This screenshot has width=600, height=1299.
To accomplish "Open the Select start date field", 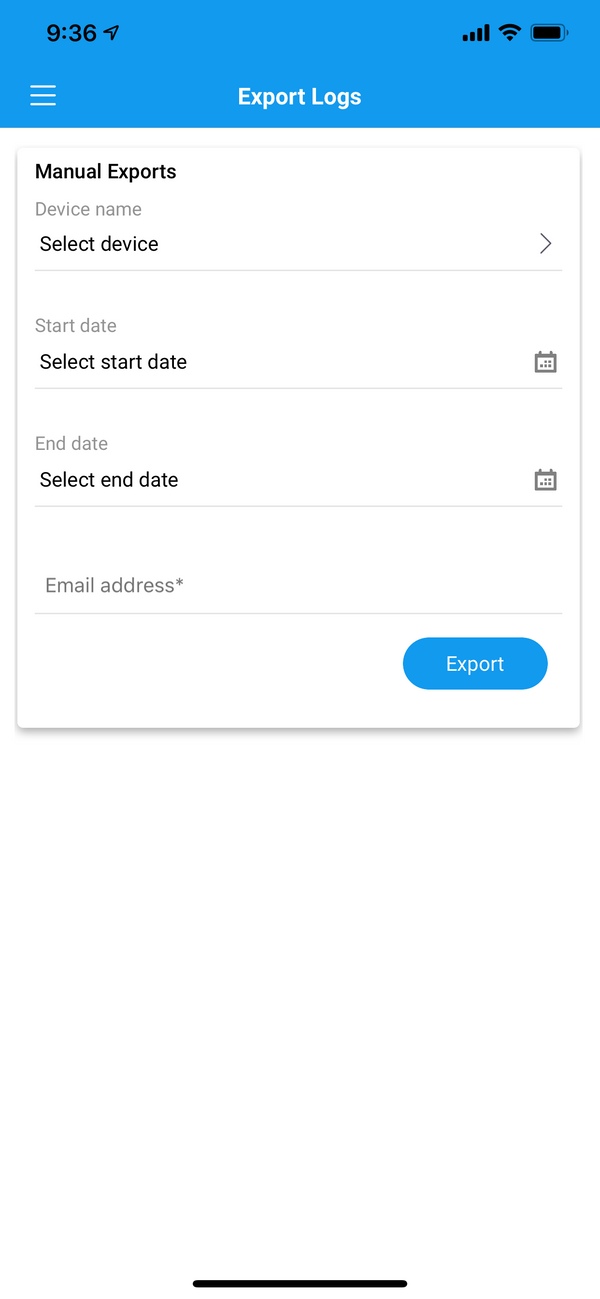I will tap(299, 362).
